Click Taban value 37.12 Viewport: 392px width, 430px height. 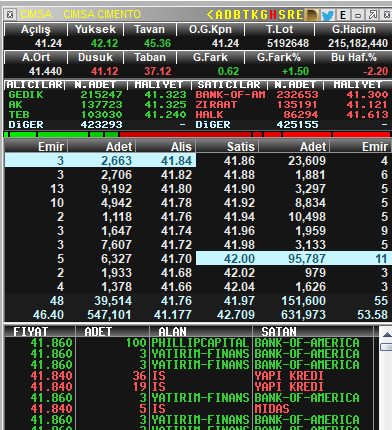point(158,71)
